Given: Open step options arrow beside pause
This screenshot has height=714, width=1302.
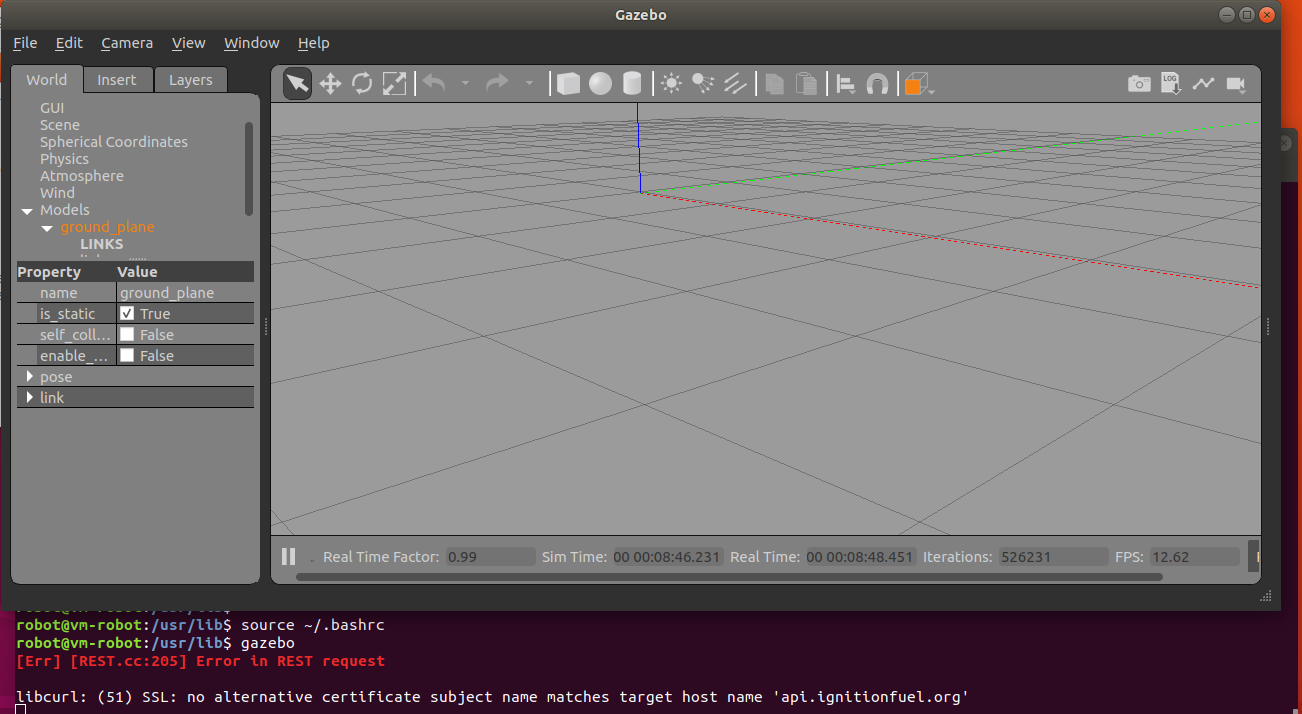Looking at the screenshot, I should 311,559.
